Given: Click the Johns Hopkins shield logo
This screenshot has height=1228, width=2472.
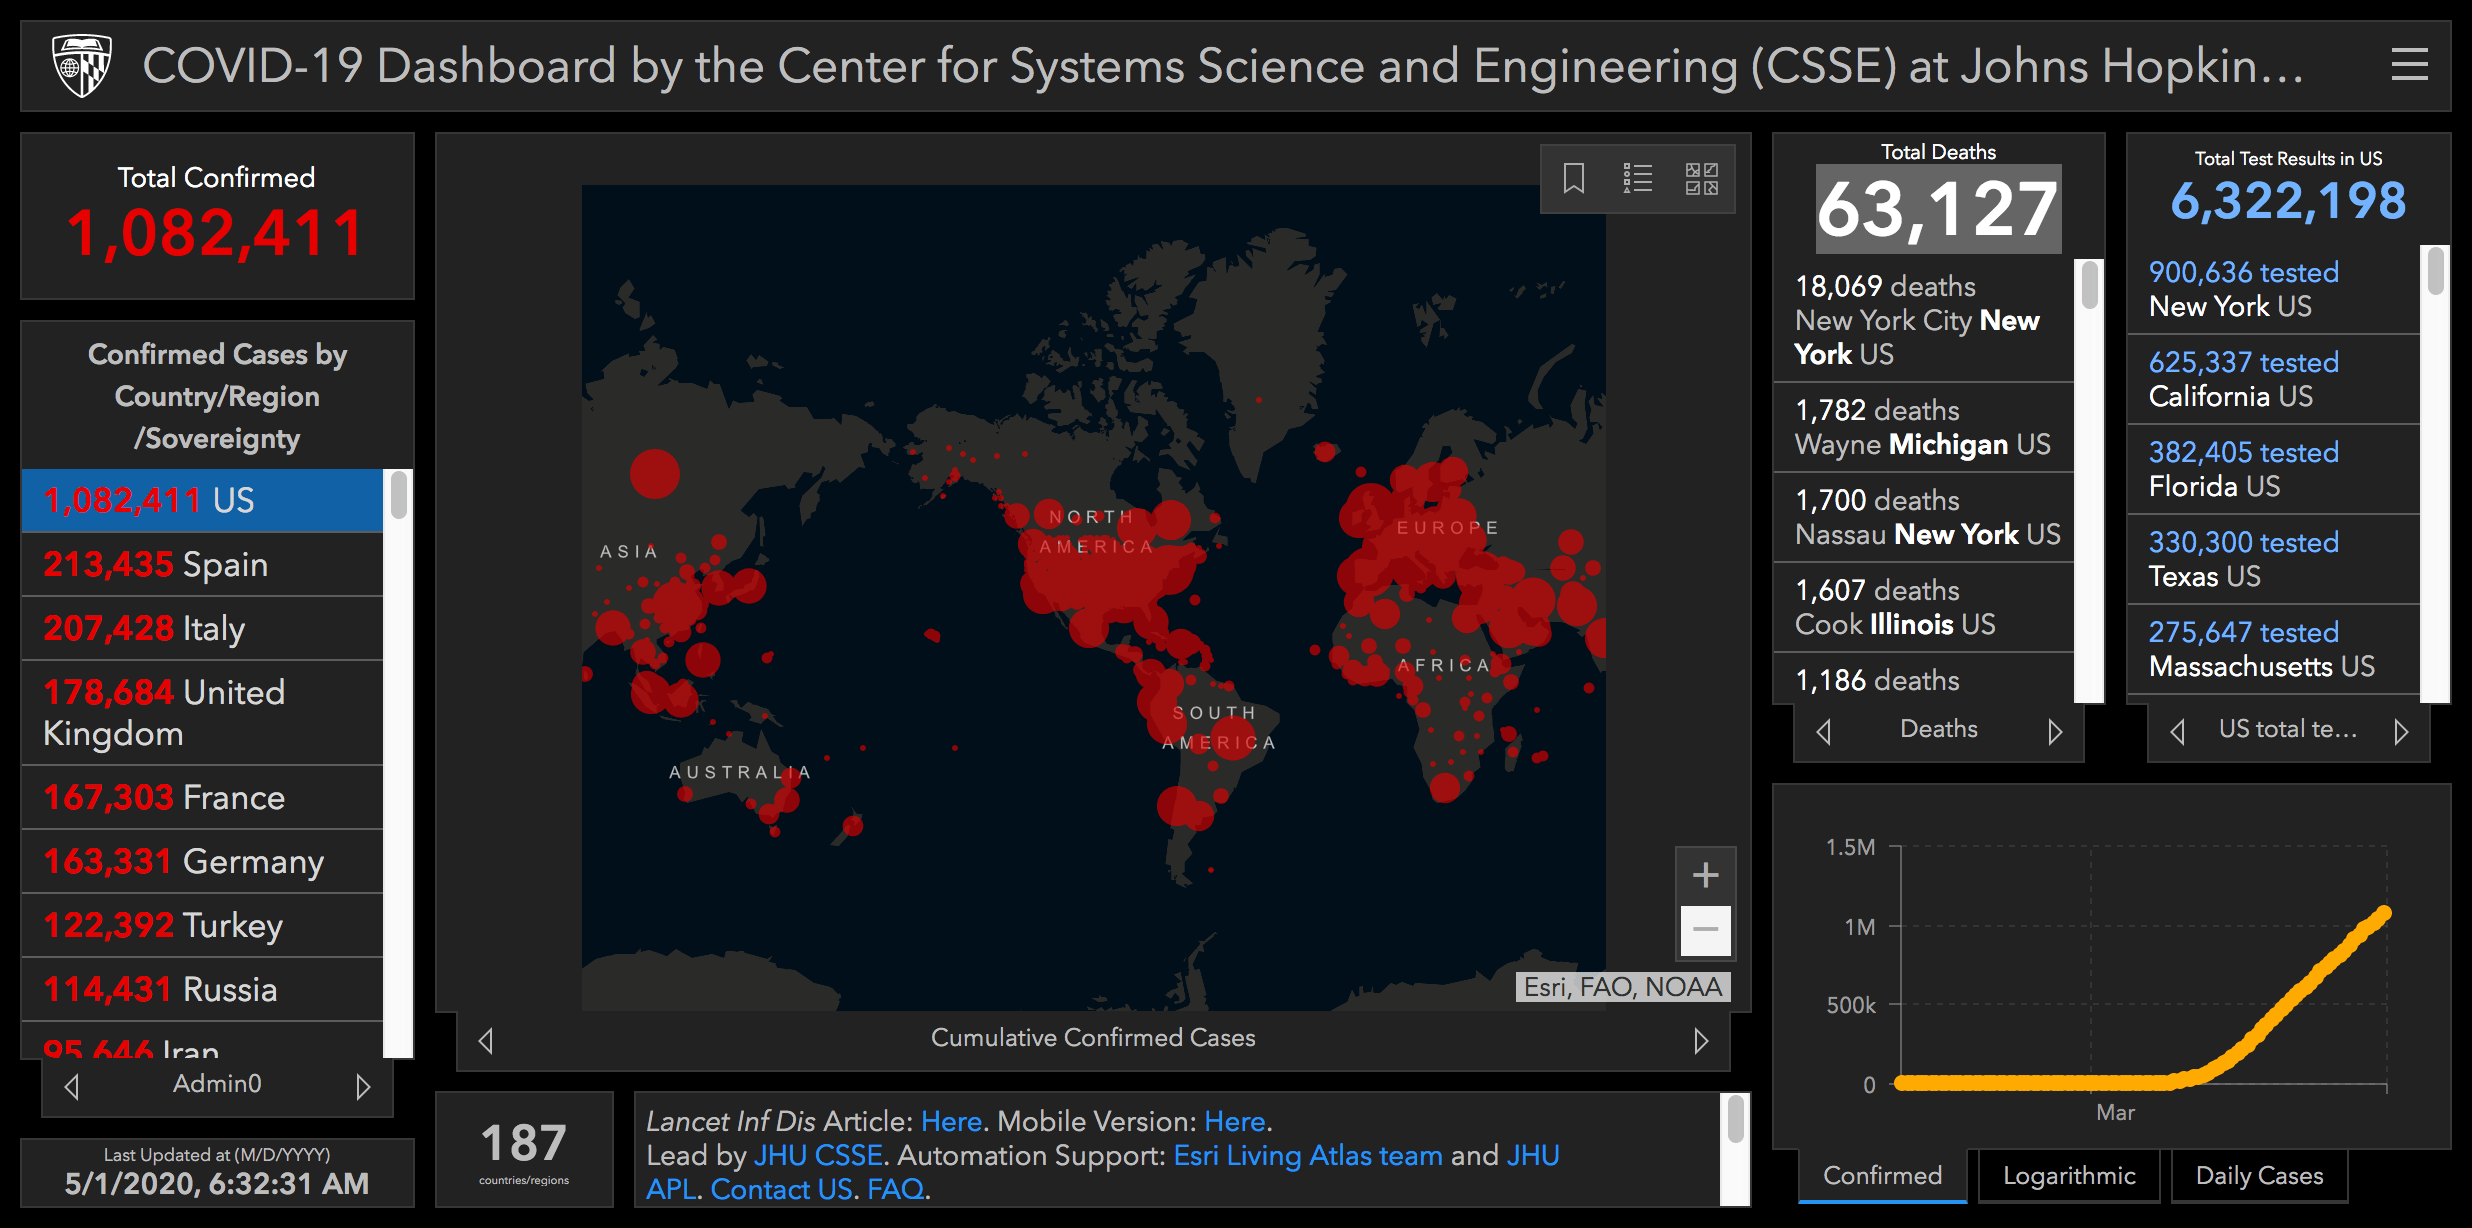Looking at the screenshot, I should coord(82,66).
